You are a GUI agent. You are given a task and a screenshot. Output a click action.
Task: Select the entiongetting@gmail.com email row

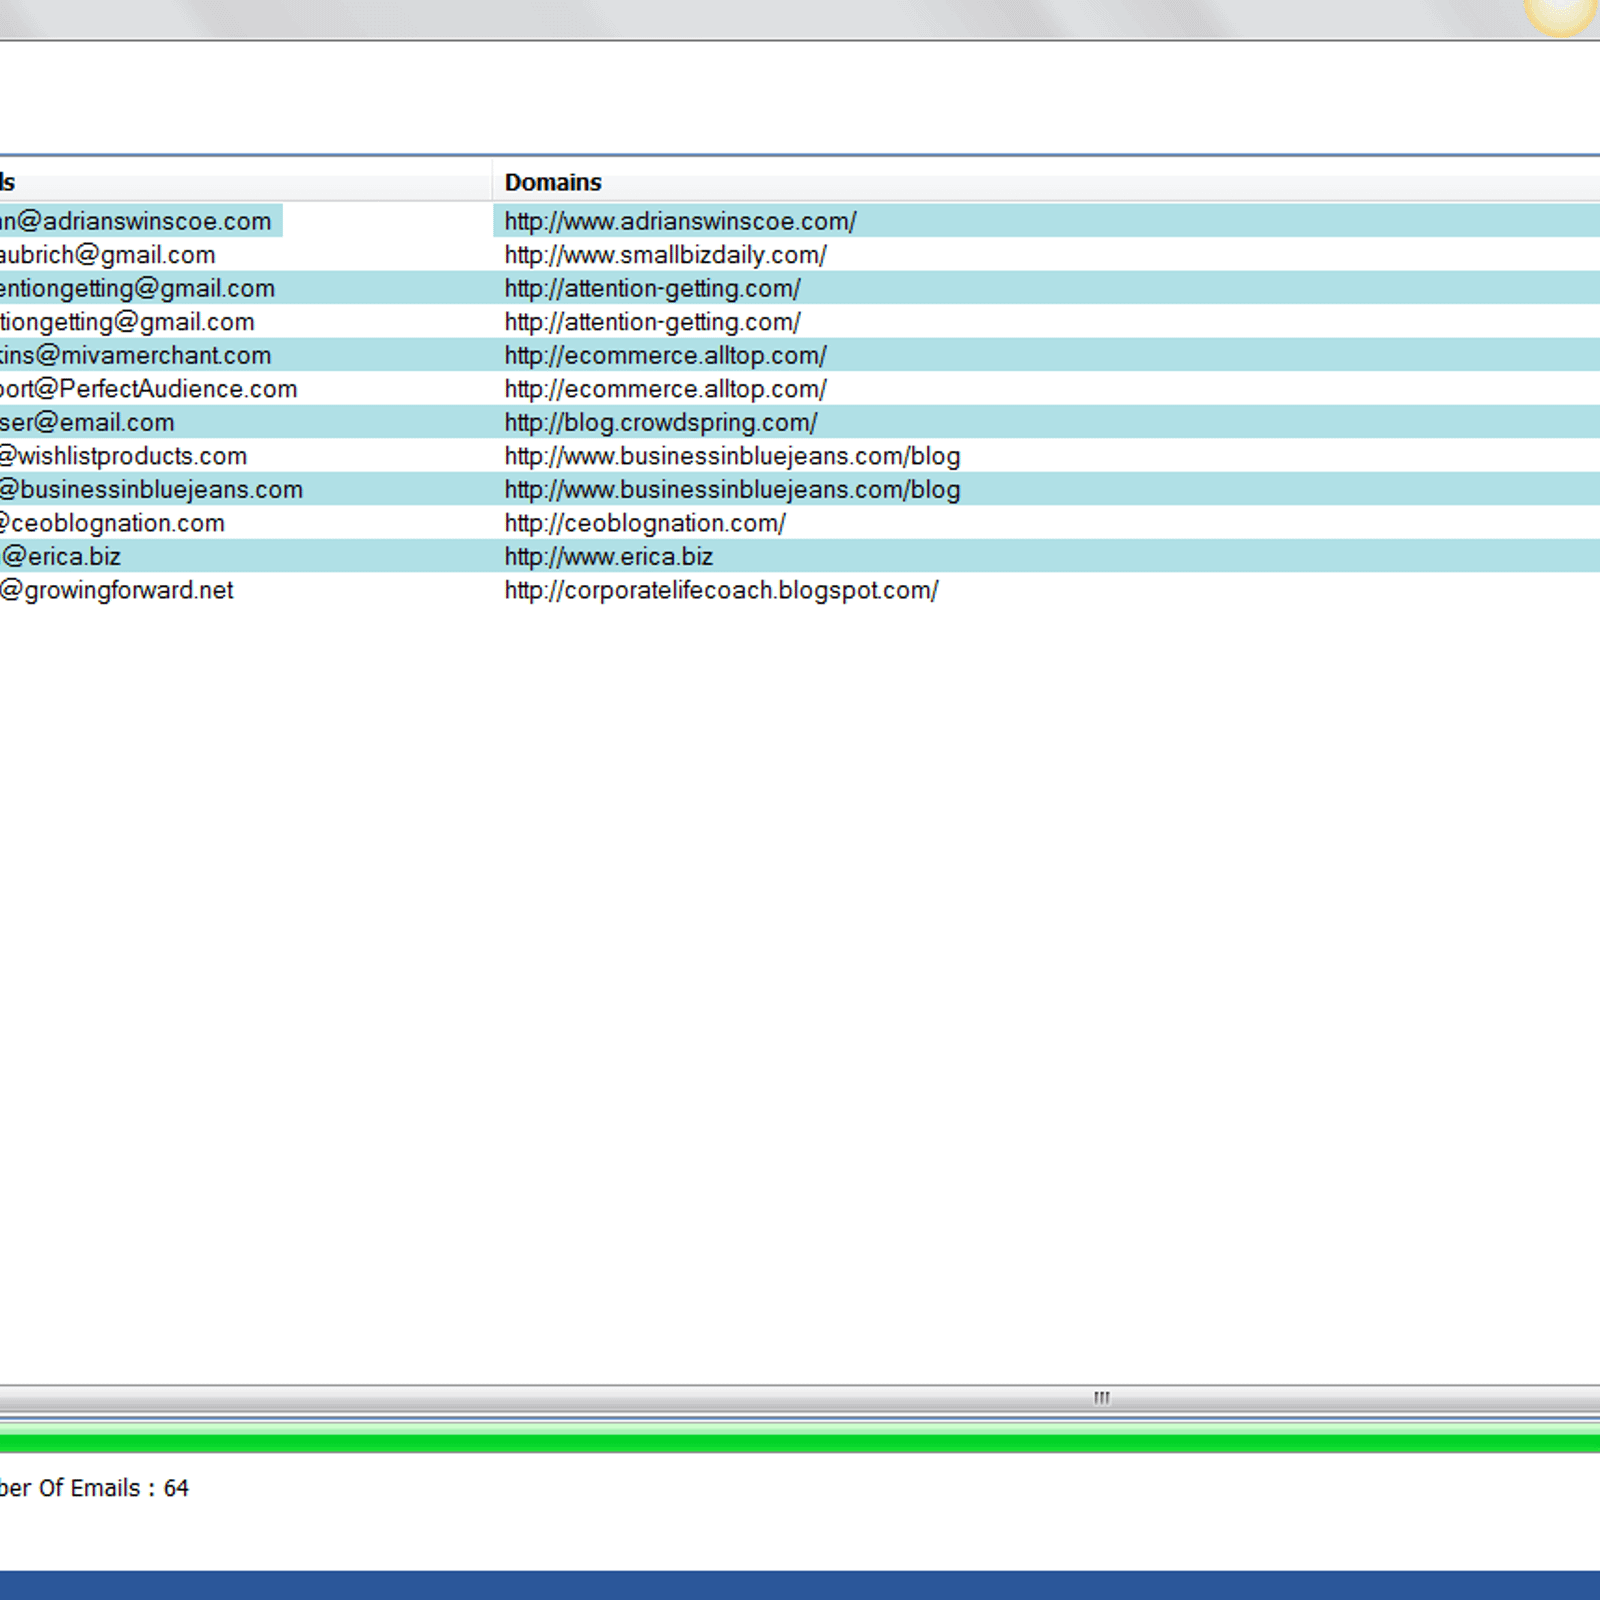137,288
